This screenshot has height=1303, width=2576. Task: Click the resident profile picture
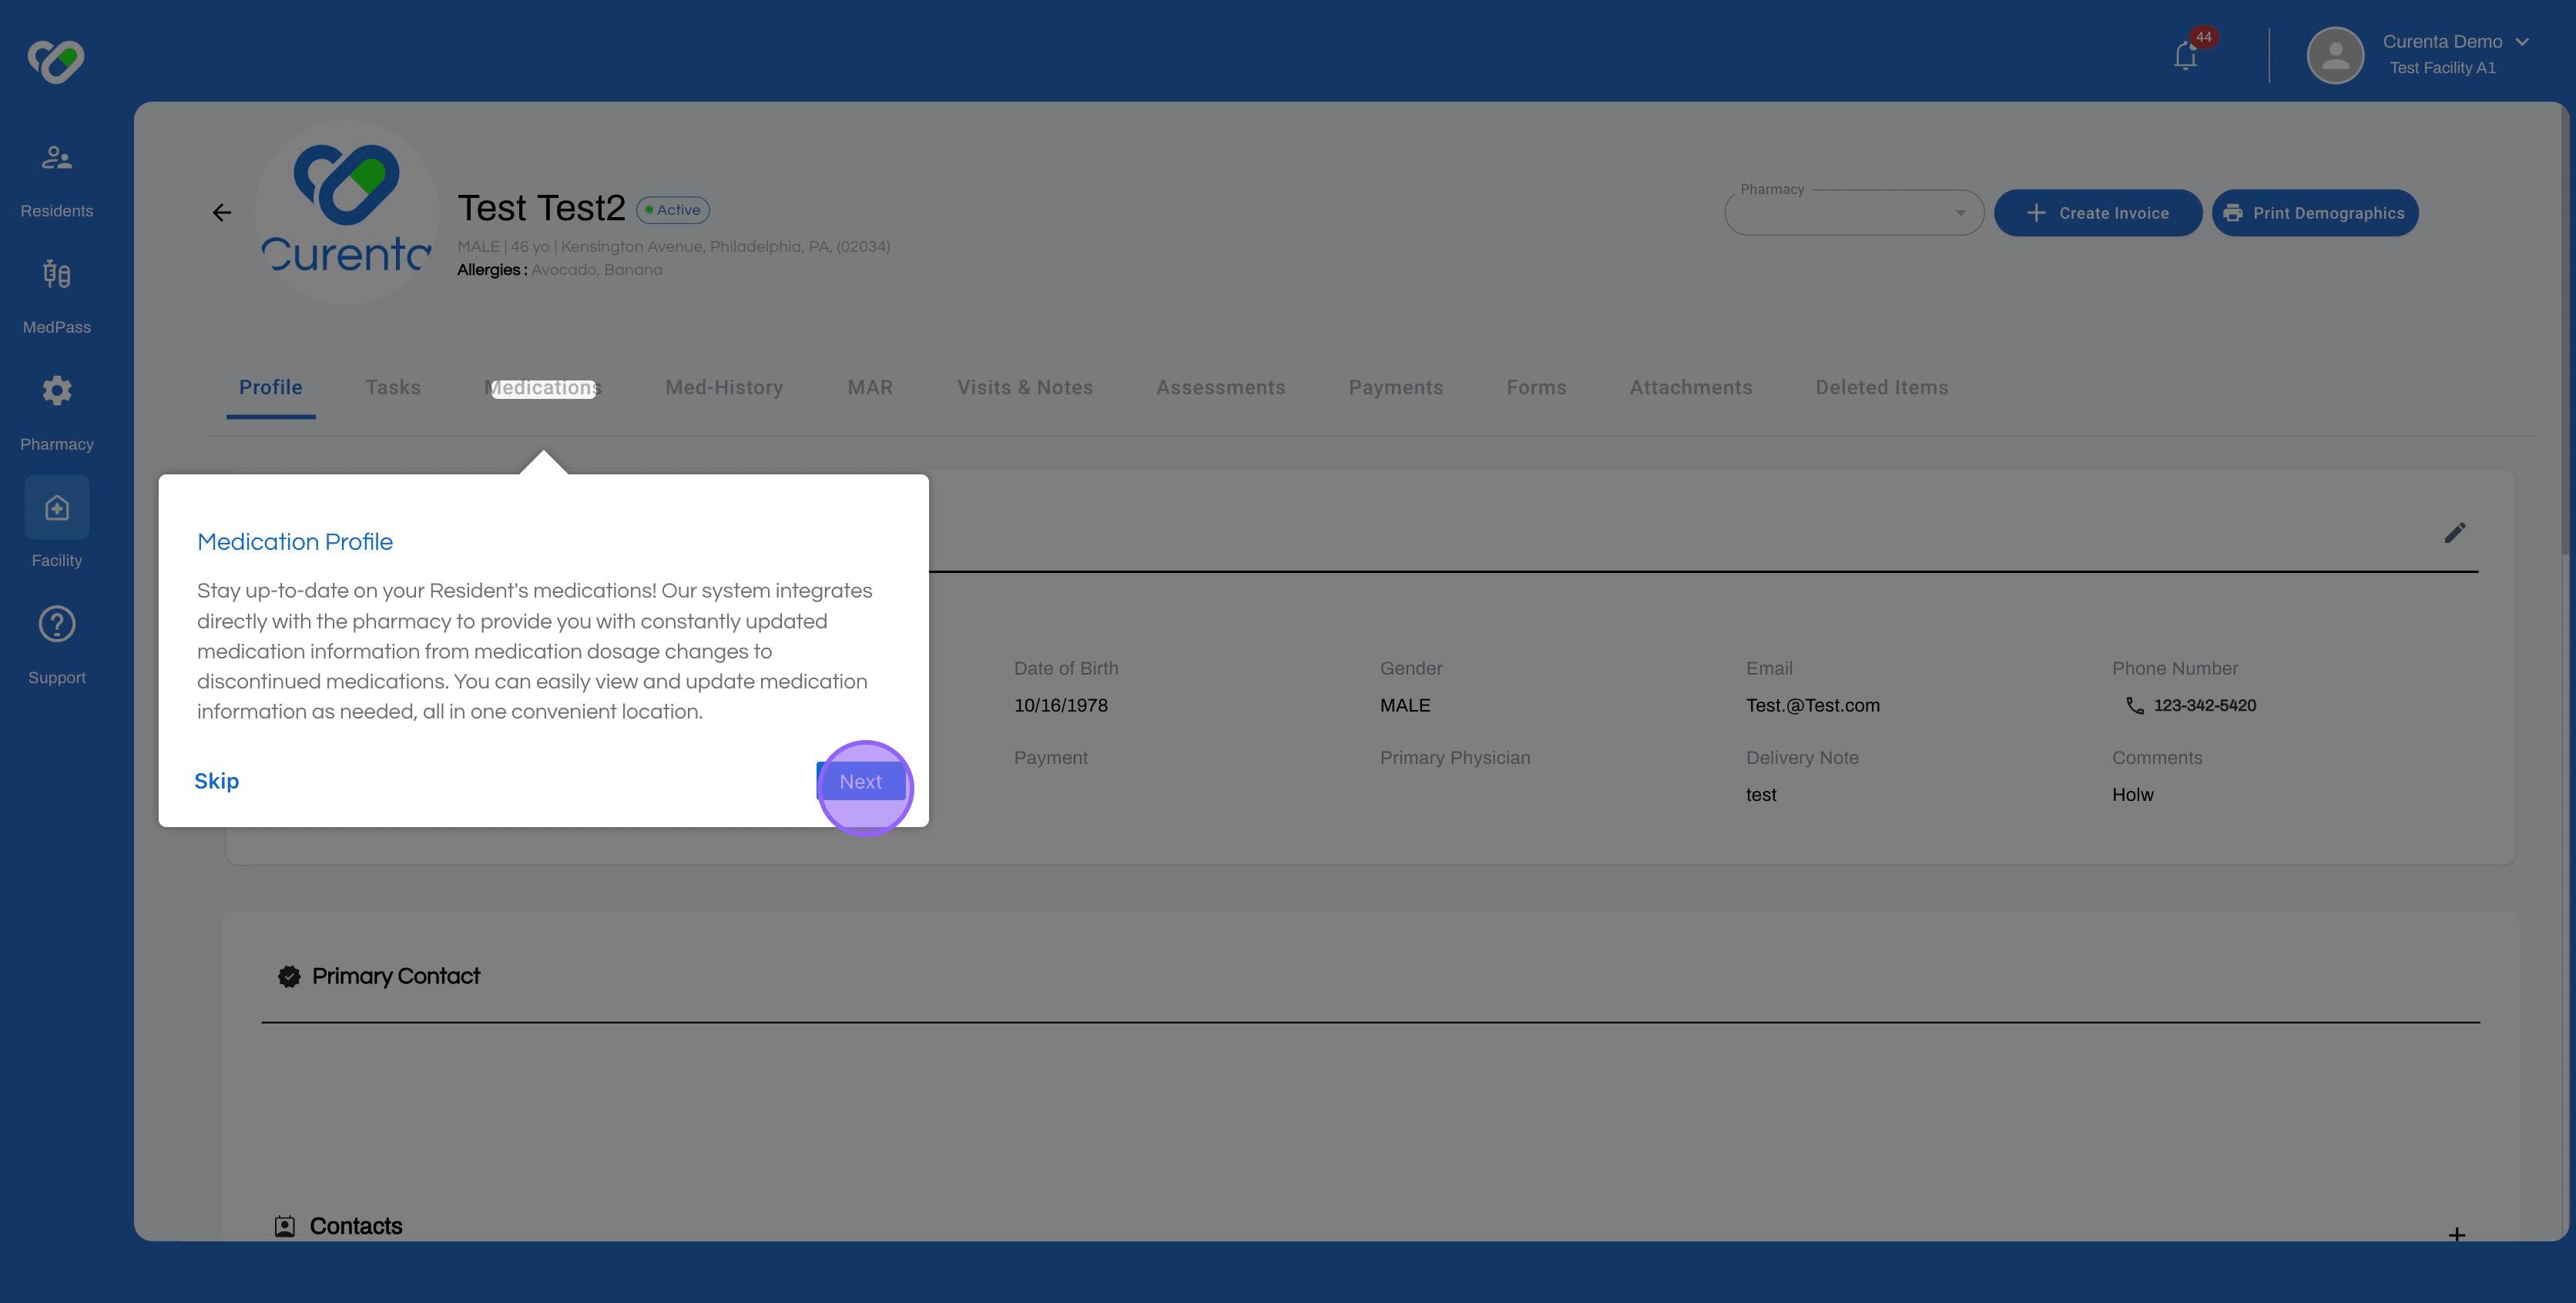coord(346,211)
